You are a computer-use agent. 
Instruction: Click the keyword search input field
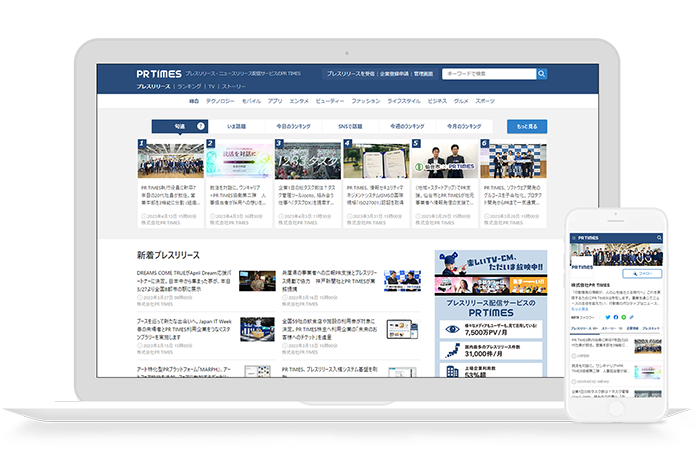pyautogui.click(x=489, y=74)
